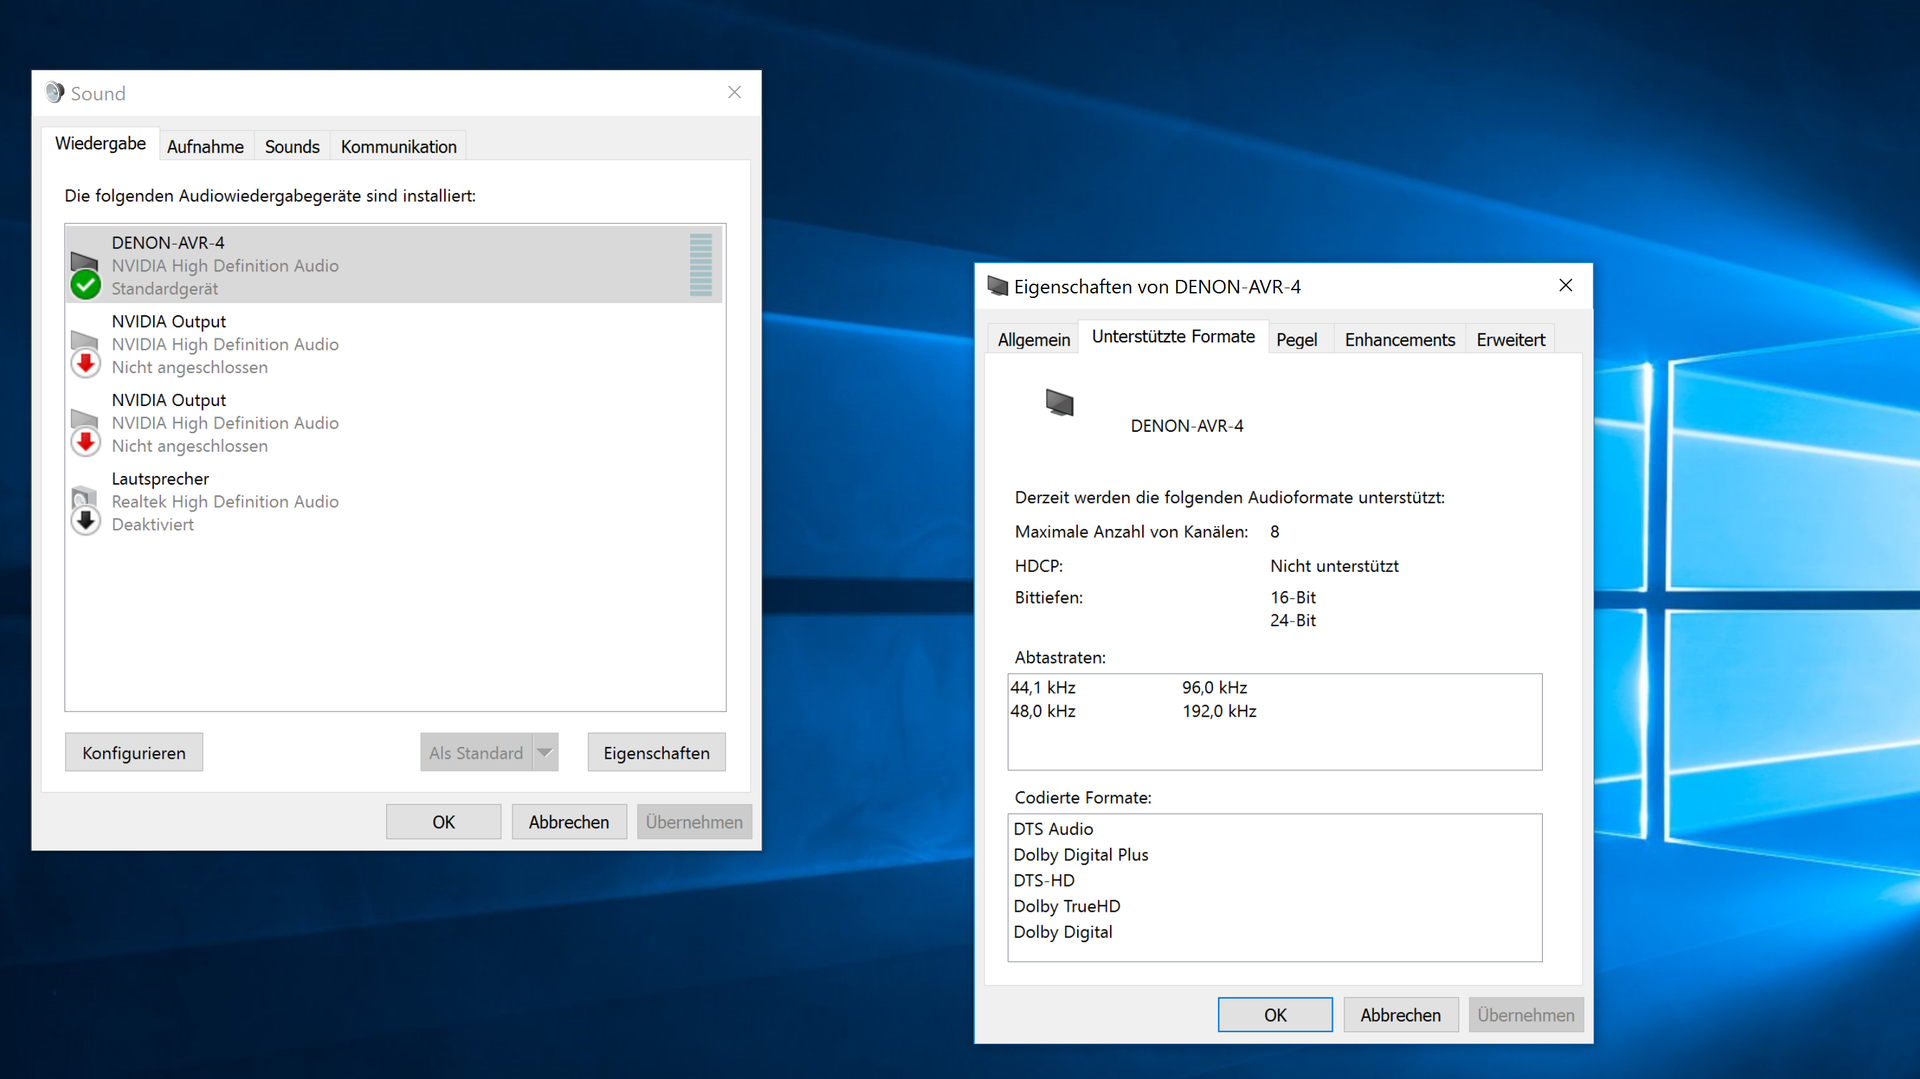1920x1079 pixels.
Task: Open the Sounds tab
Action: (292, 147)
